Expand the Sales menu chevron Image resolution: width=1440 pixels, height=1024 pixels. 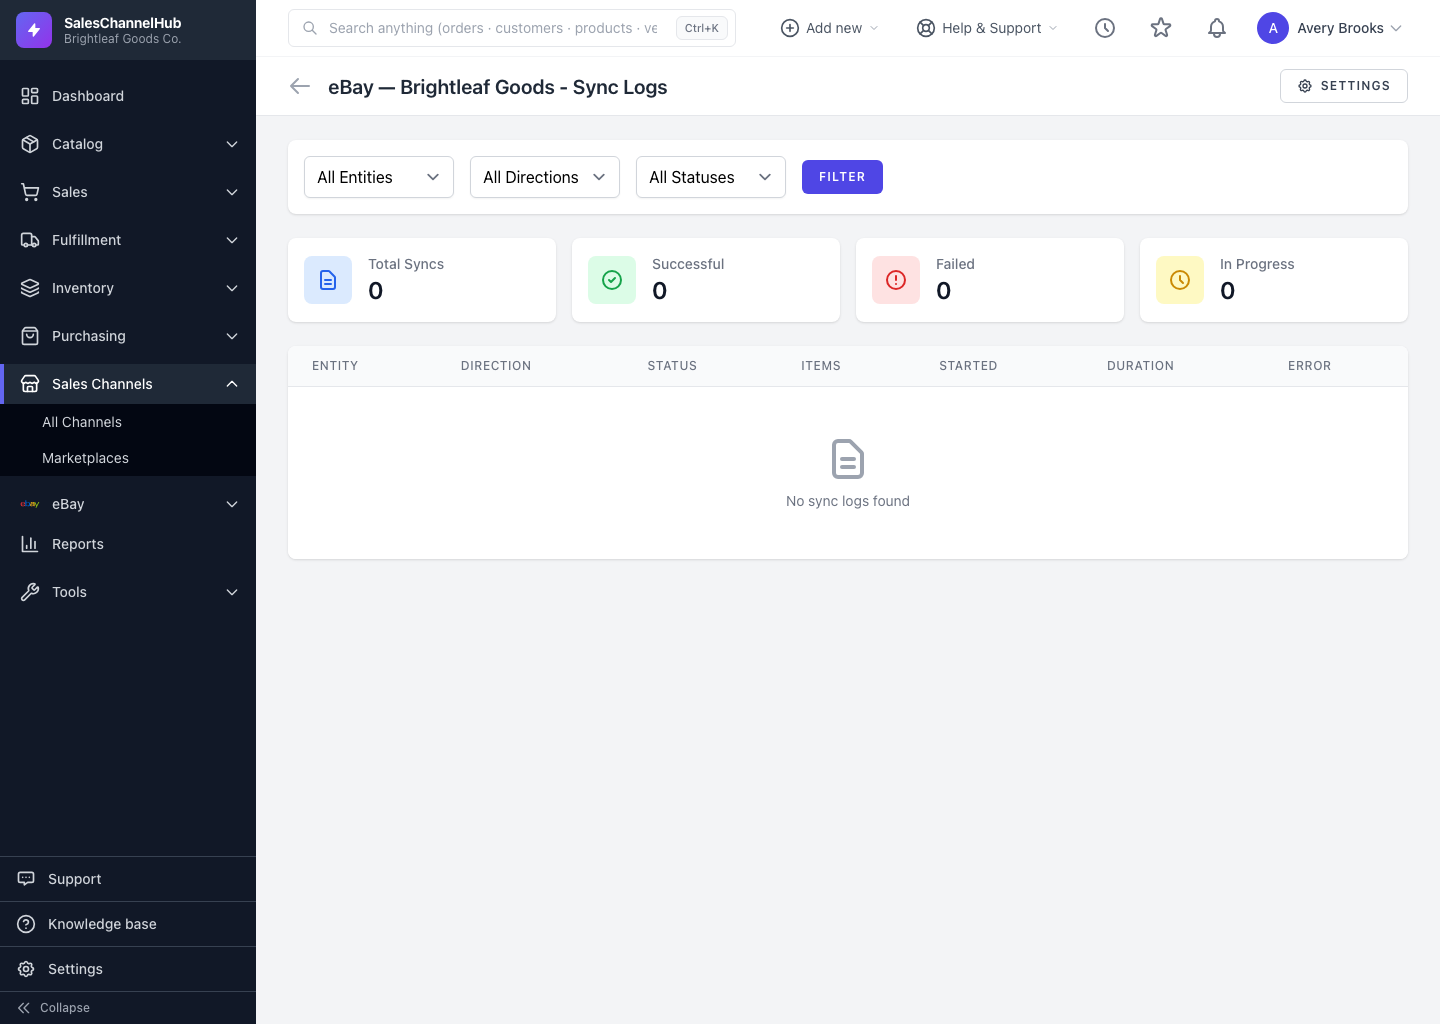[232, 192]
